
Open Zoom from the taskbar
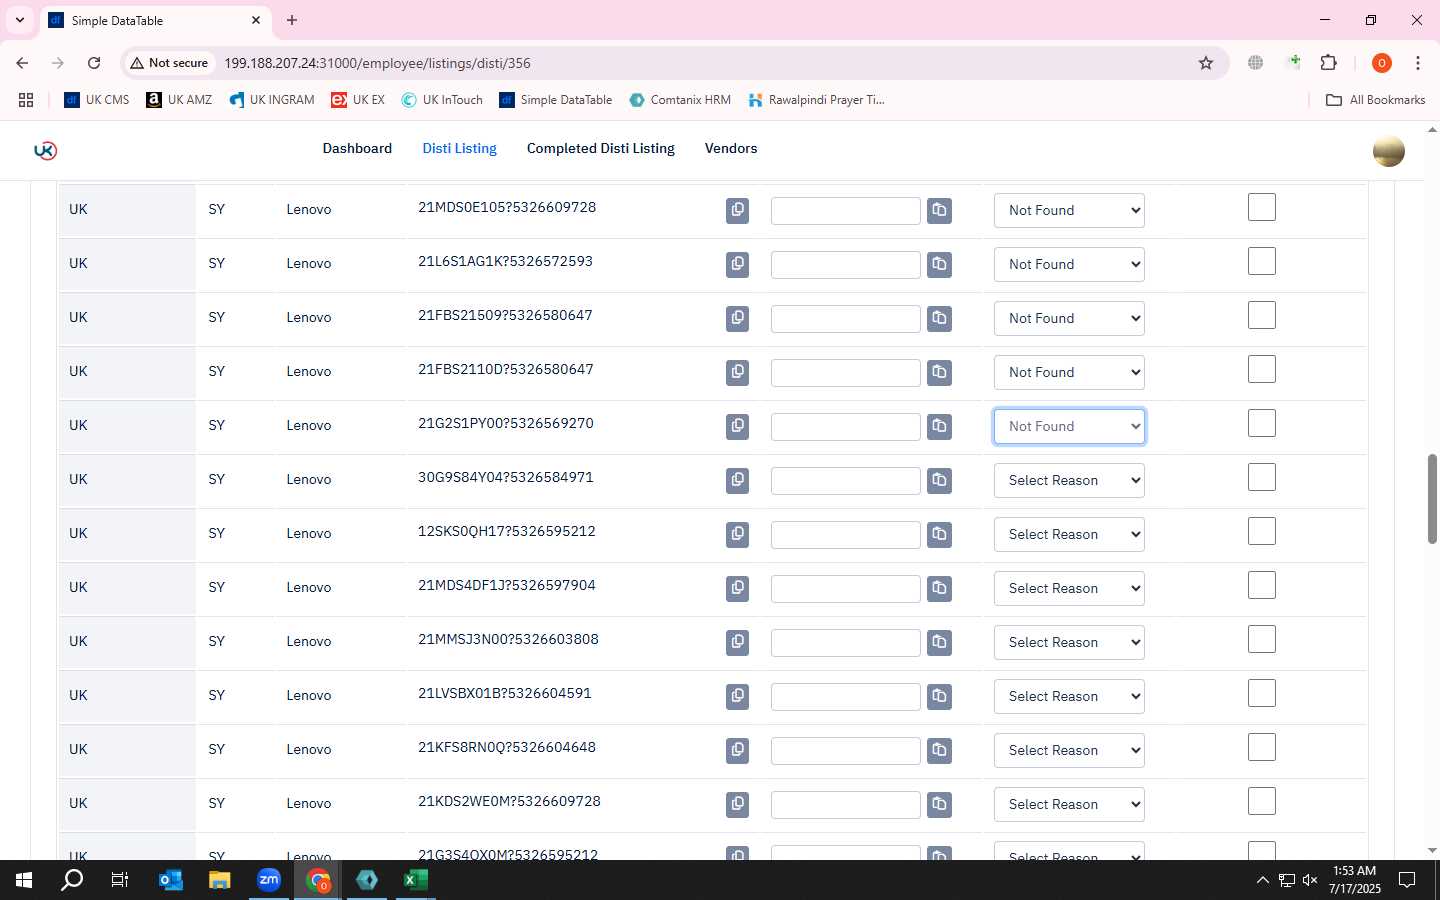(x=269, y=880)
